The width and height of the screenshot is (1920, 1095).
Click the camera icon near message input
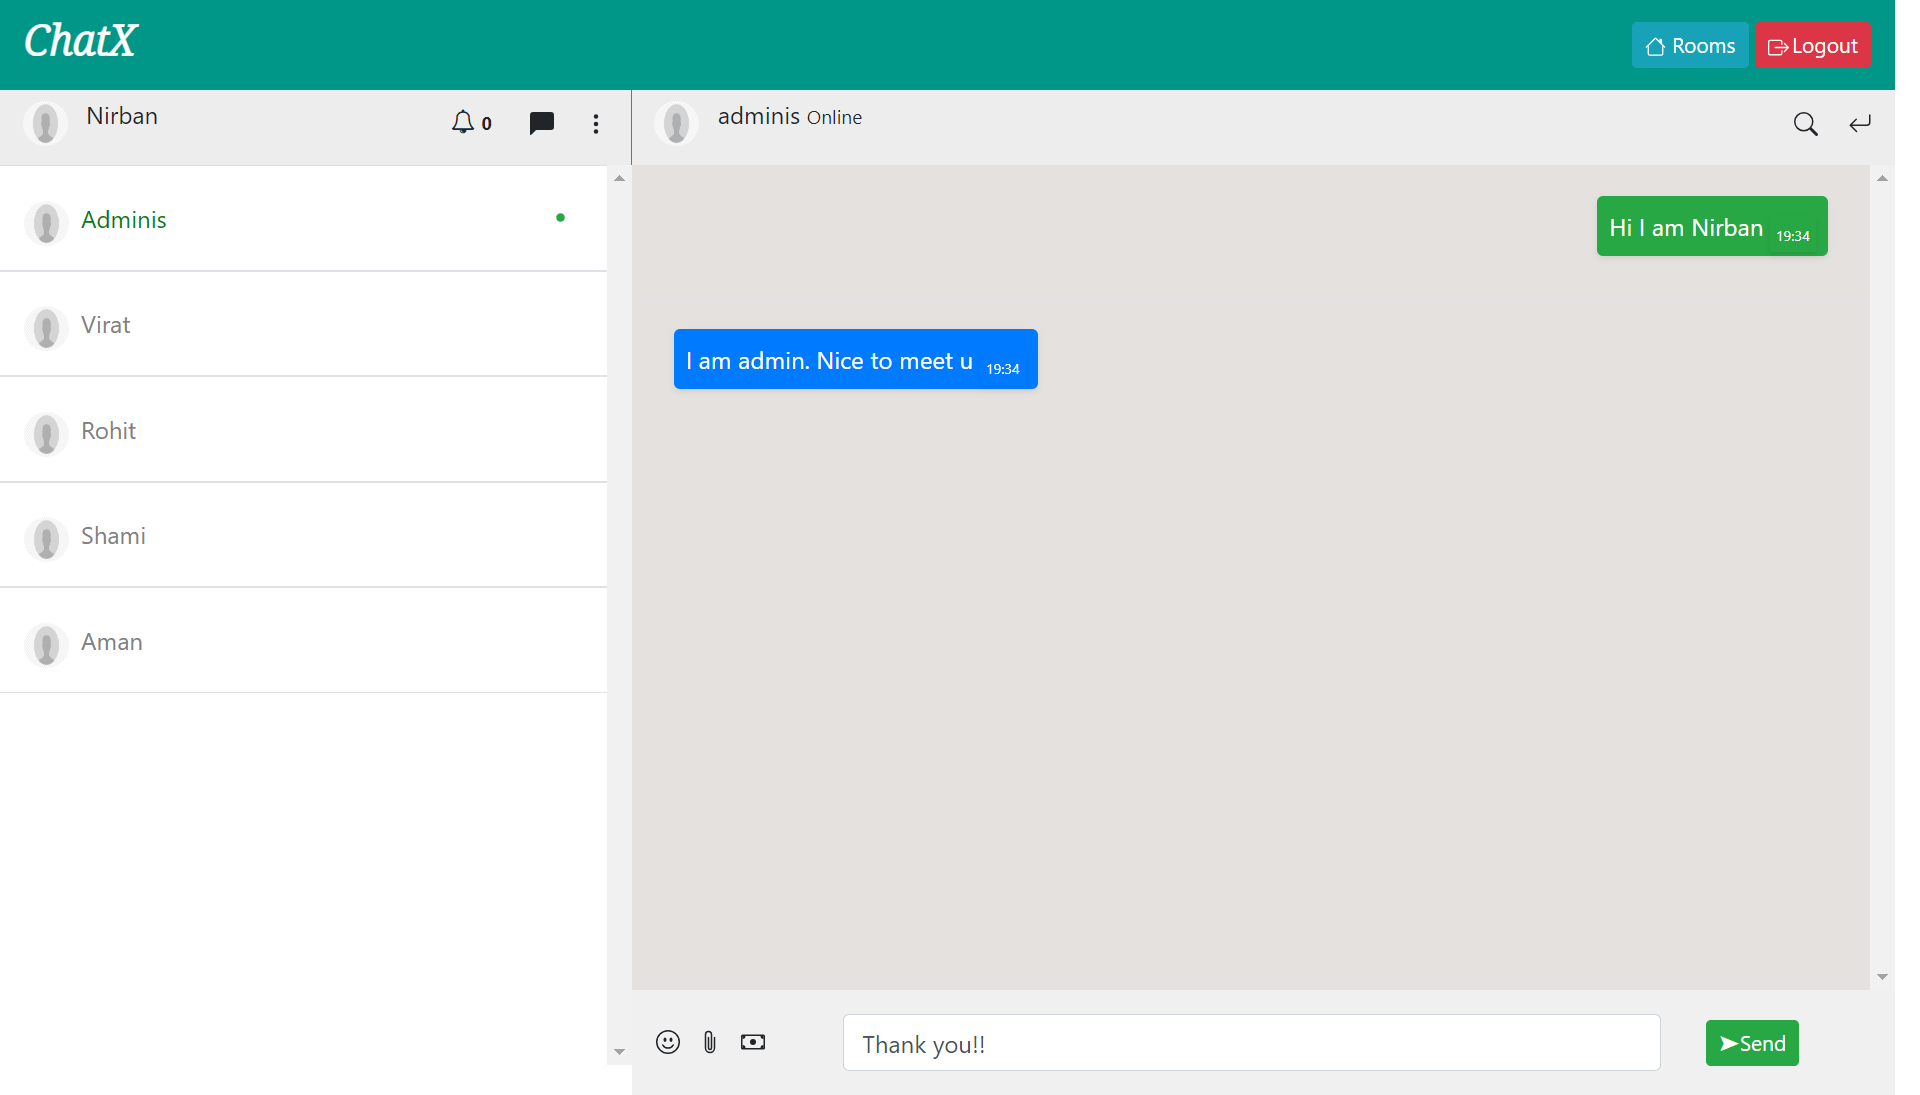tap(753, 1042)
